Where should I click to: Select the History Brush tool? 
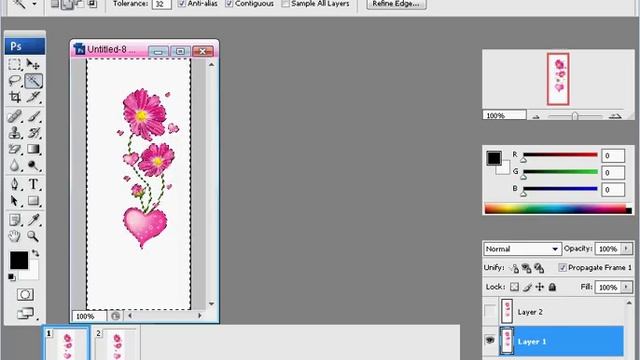point(33,133)
